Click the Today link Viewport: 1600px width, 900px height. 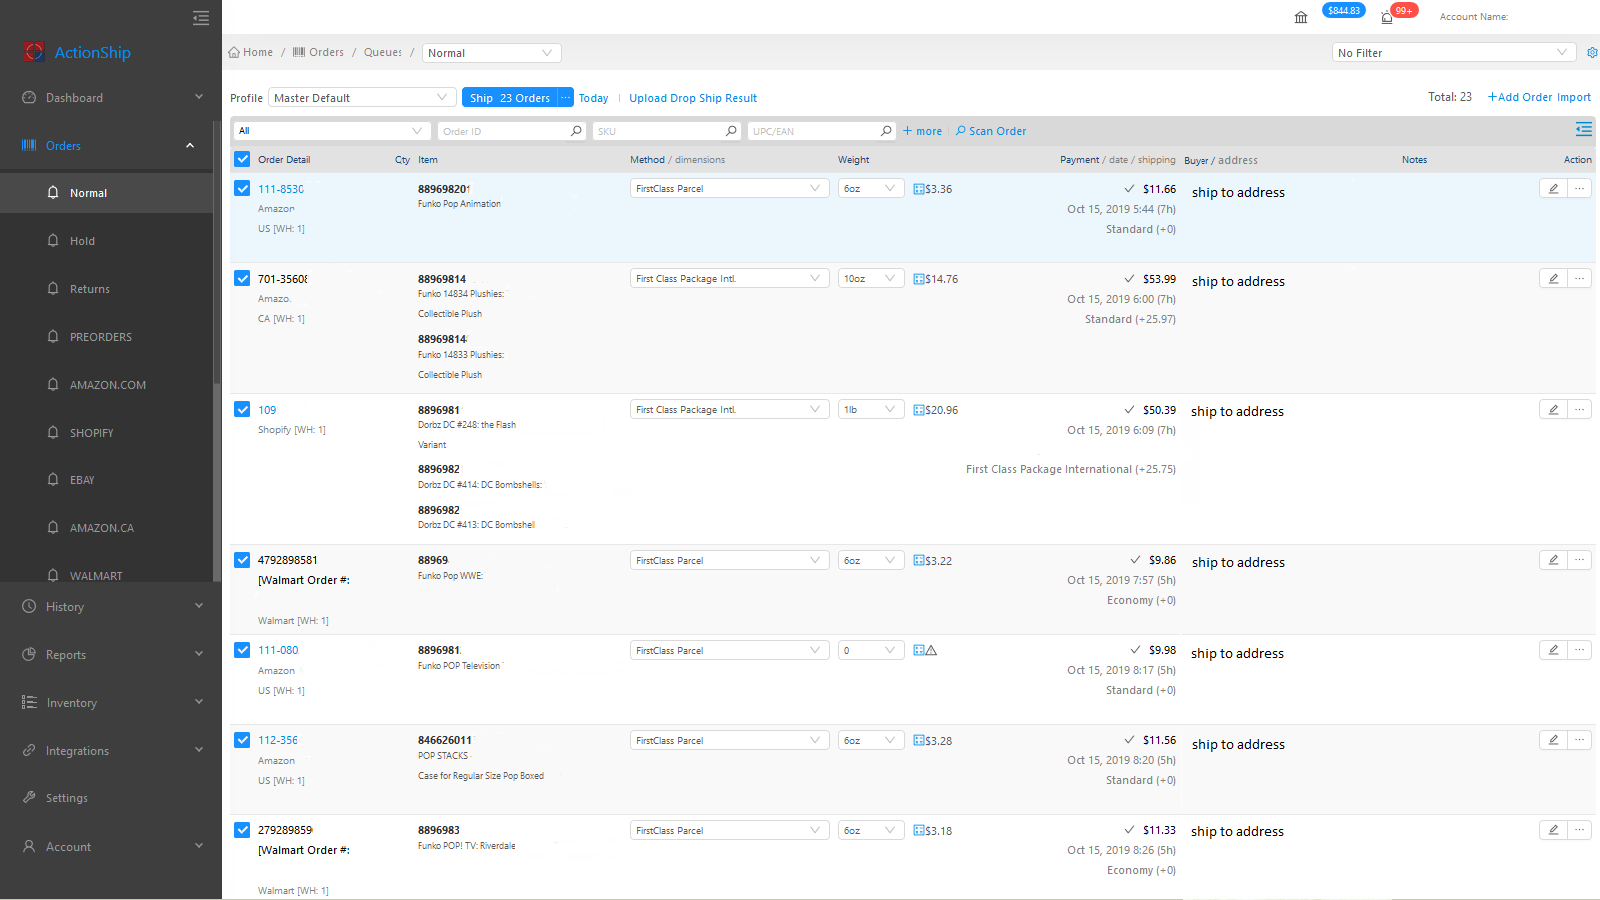593,98
